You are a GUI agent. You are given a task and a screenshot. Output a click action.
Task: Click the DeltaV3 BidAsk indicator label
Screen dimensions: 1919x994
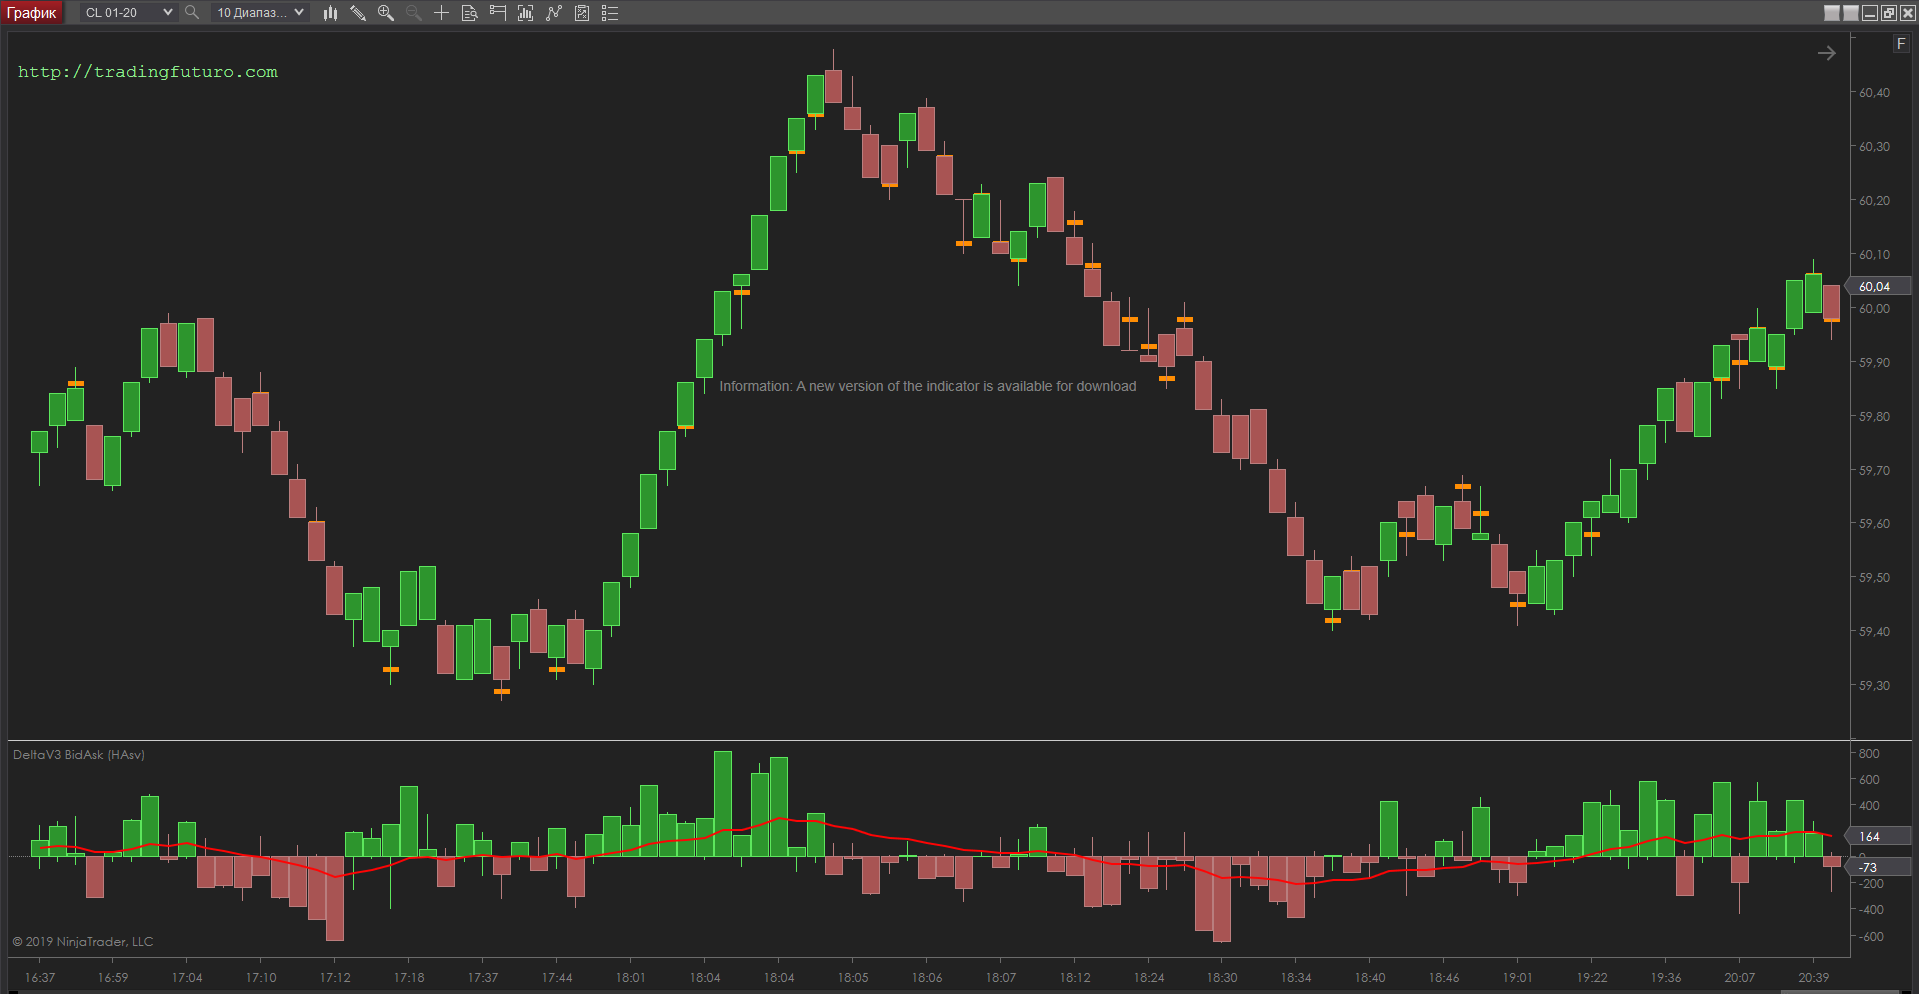(x=79, y=755)
